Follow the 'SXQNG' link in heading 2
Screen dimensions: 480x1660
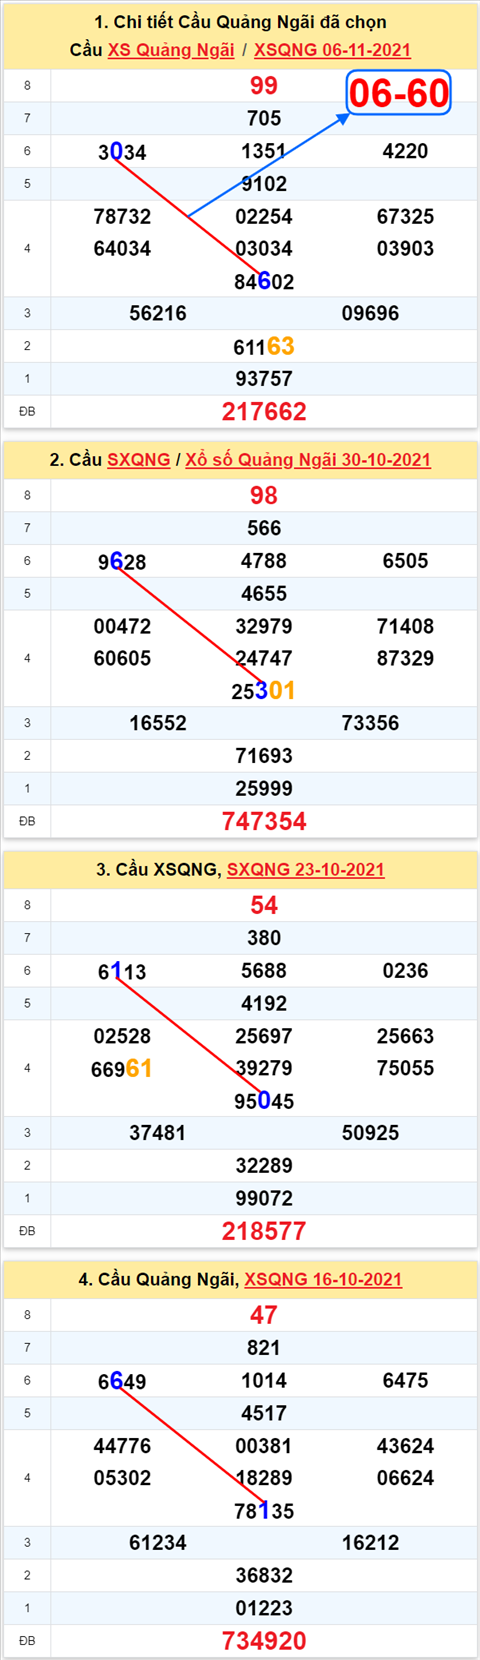tap(138, 460)
